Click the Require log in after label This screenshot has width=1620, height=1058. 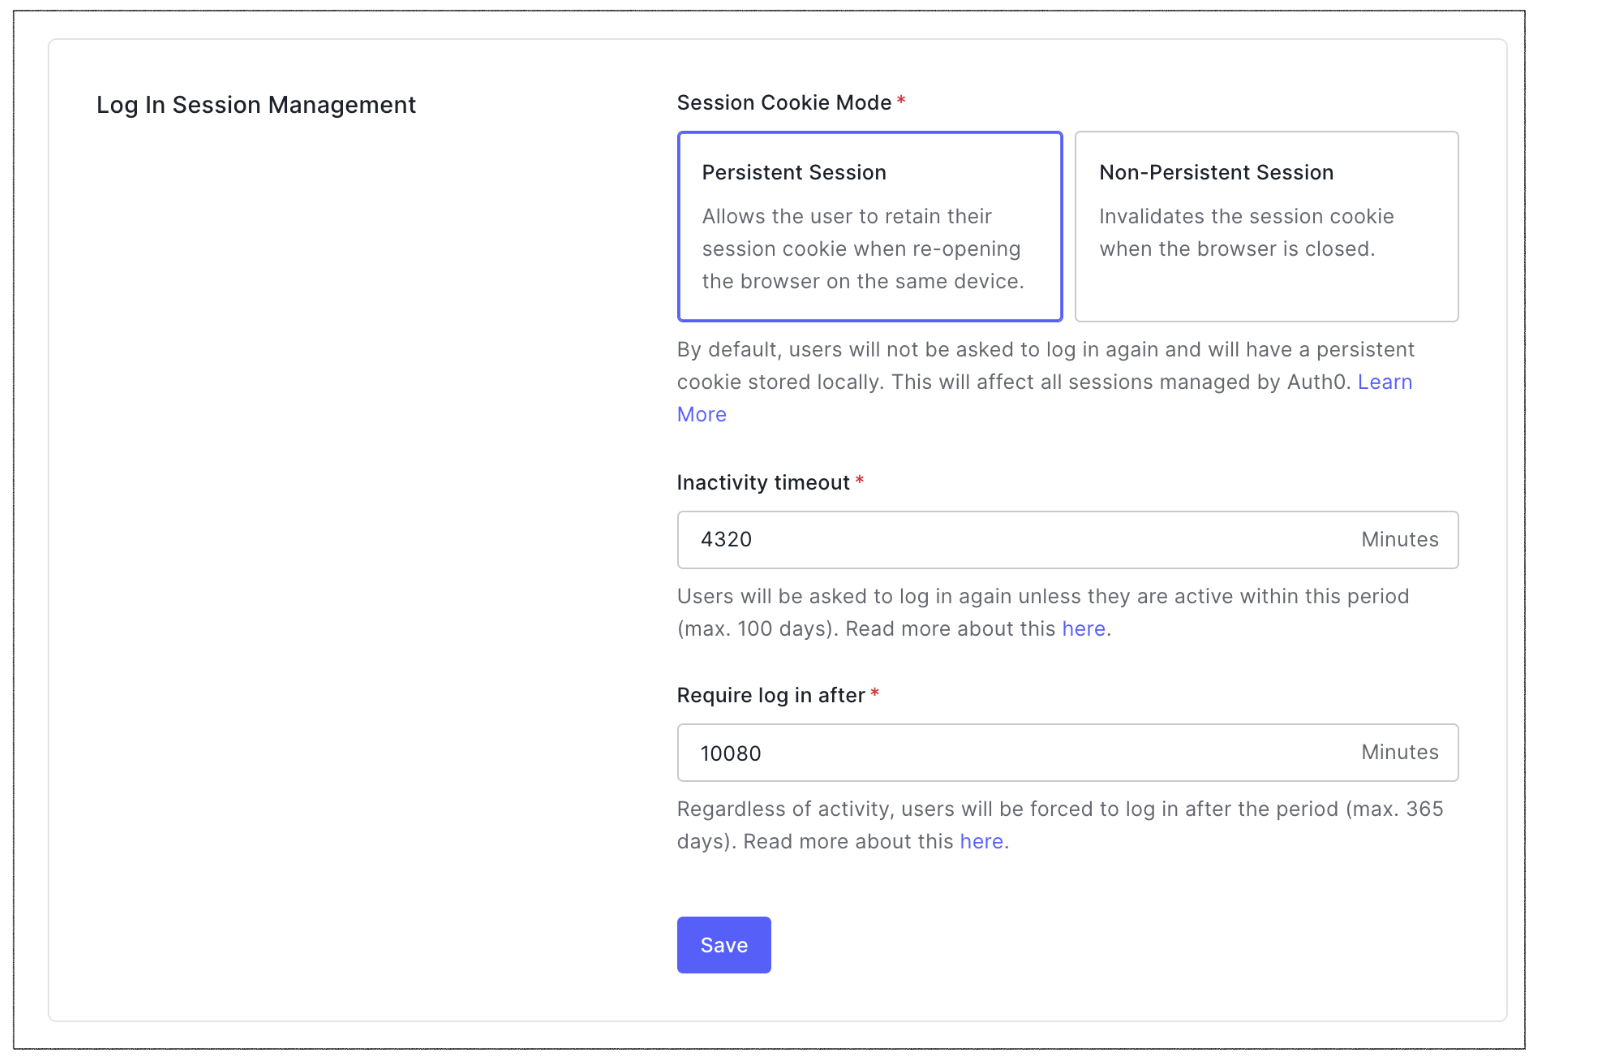tap(770, 696)
